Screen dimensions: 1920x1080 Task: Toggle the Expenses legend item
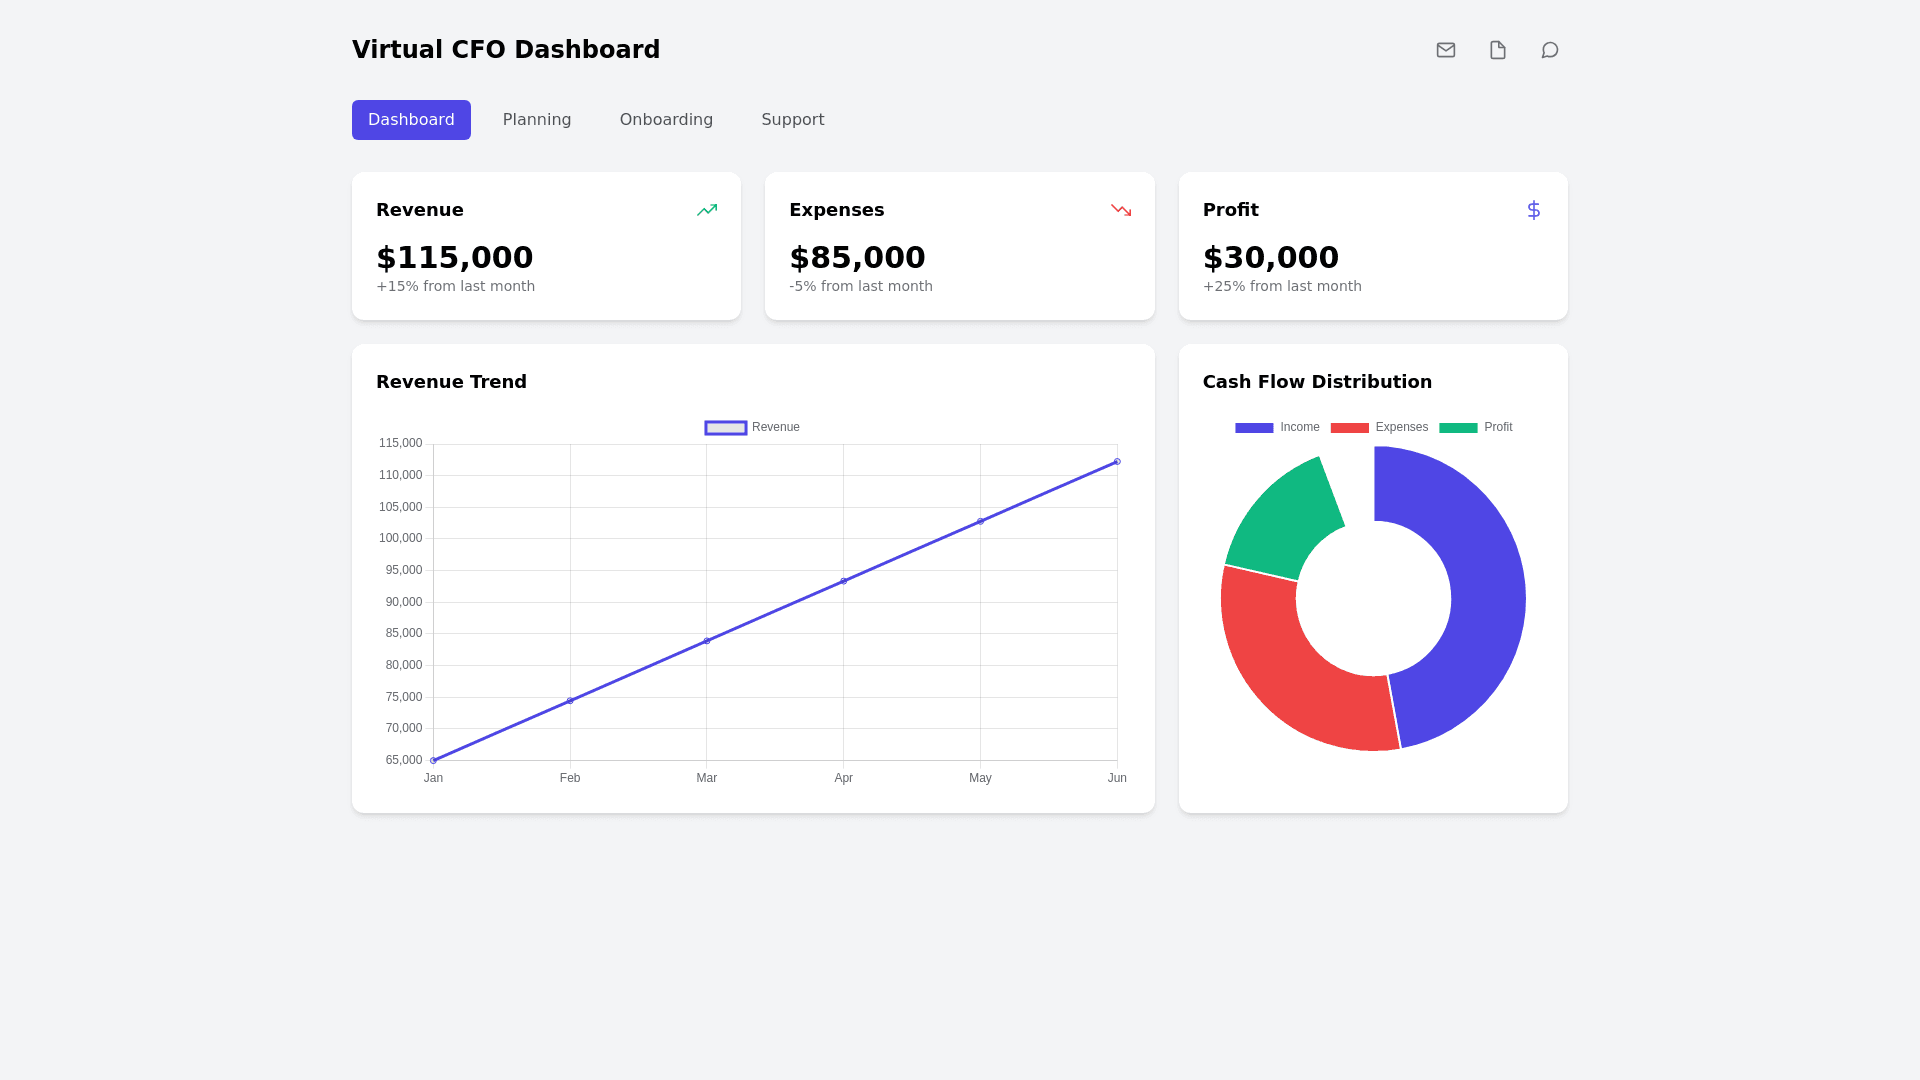[x=1379, y=428]
